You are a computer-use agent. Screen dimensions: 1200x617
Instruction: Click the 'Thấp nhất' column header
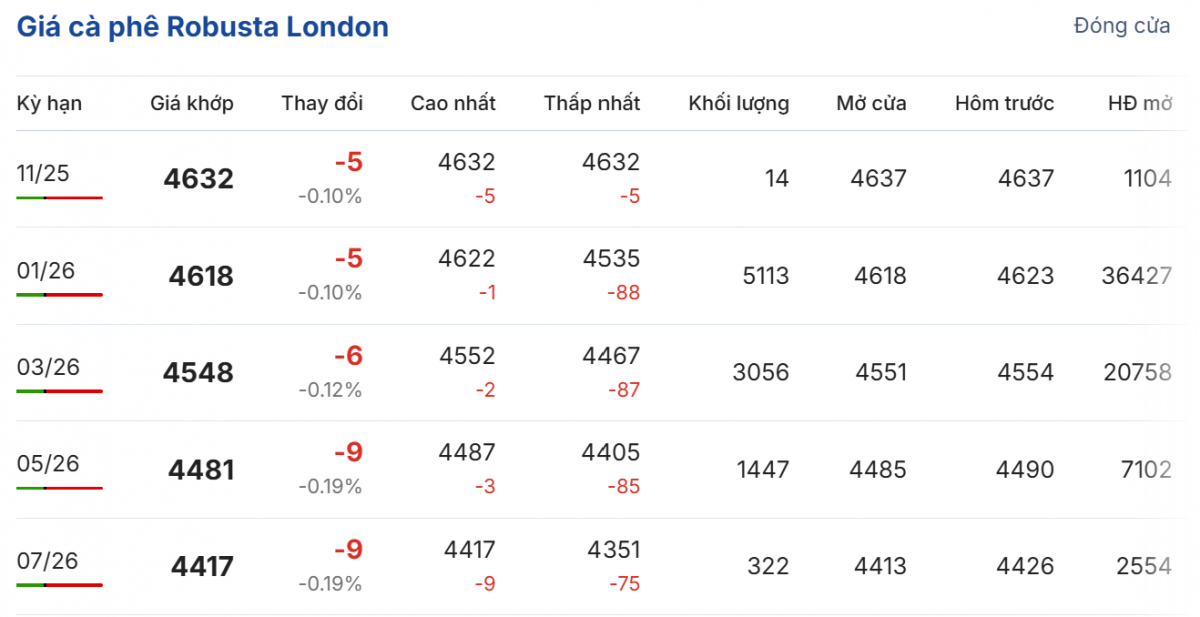tap(592, 103)
